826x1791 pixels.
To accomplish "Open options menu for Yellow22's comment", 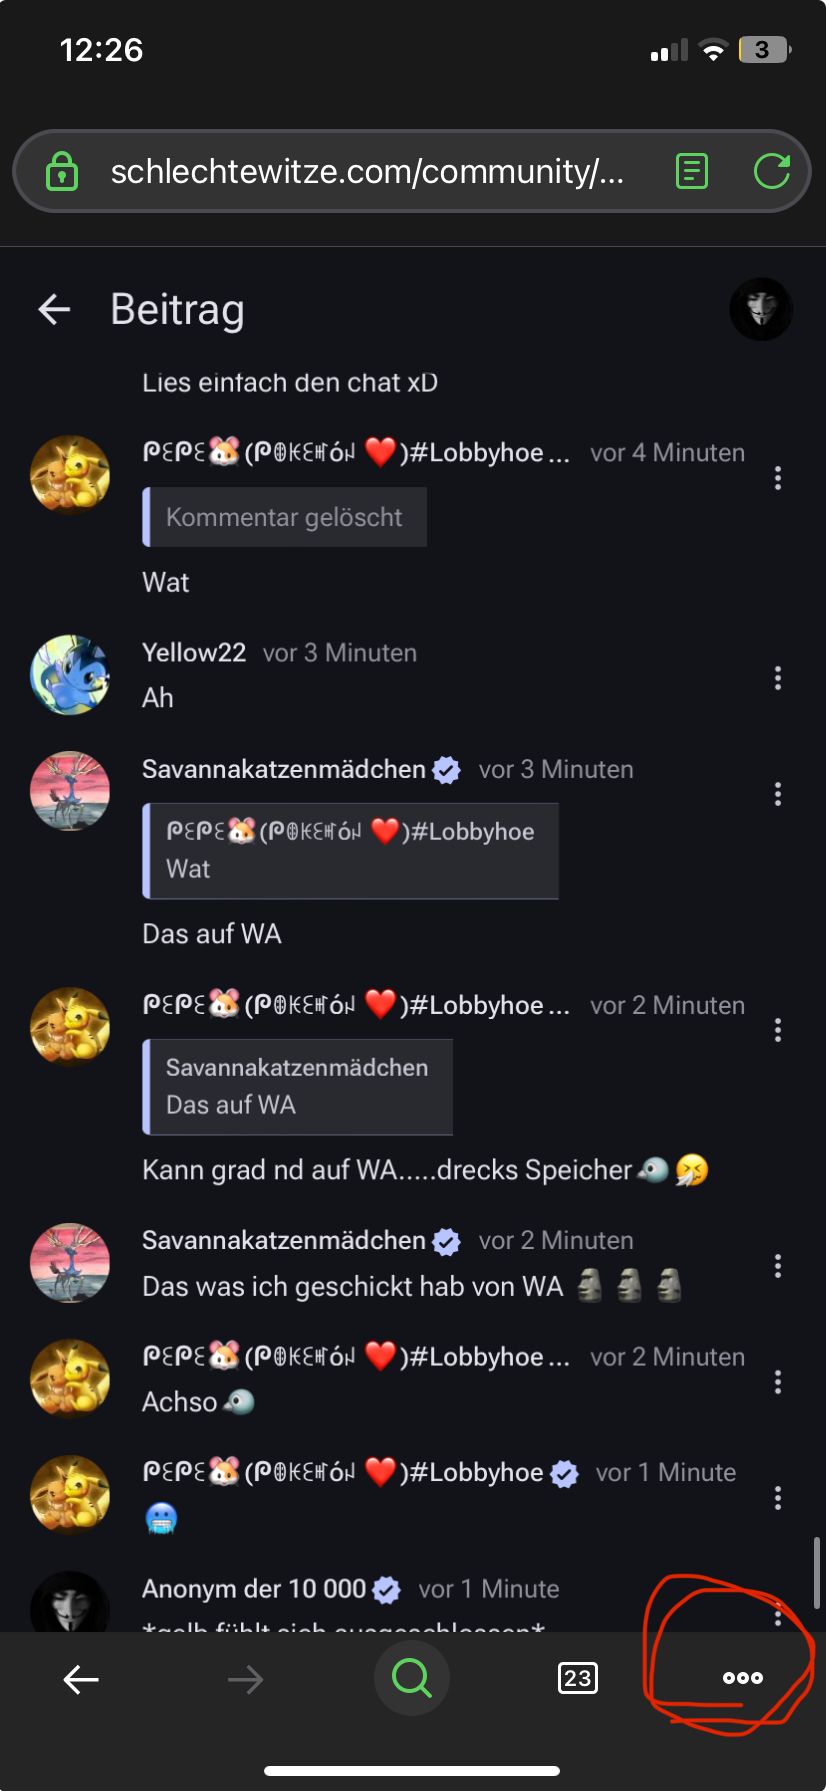I will (778, 679).
